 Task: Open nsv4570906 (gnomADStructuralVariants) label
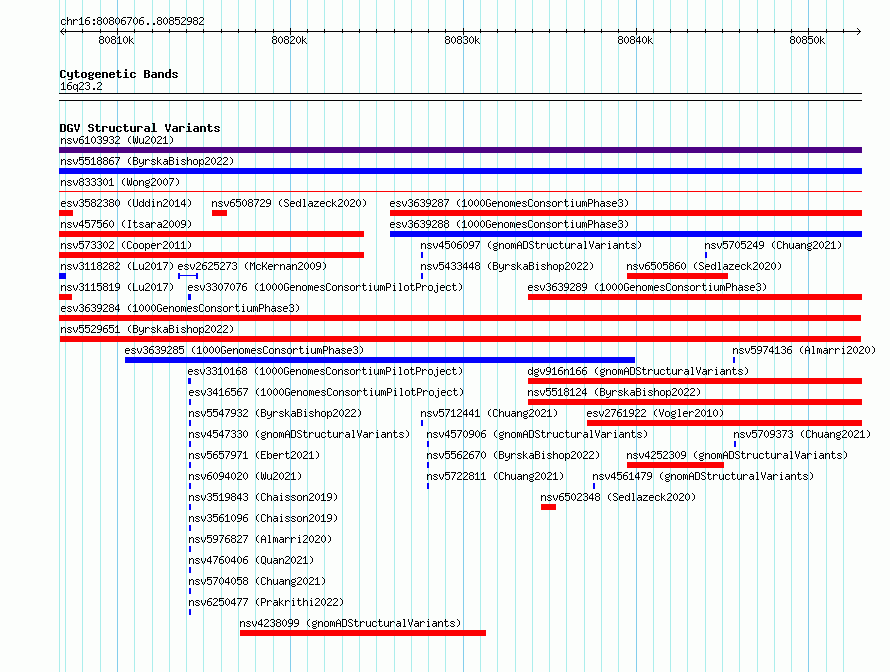537,434
